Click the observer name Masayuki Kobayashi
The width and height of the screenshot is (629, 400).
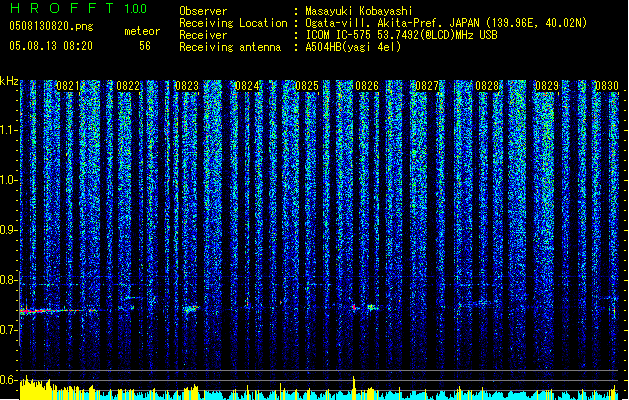tap(359, 11)
